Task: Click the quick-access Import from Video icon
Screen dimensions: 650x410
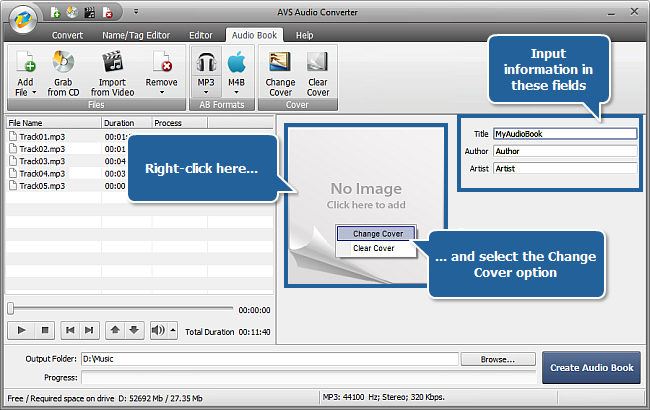Action: tap(90, 13)
